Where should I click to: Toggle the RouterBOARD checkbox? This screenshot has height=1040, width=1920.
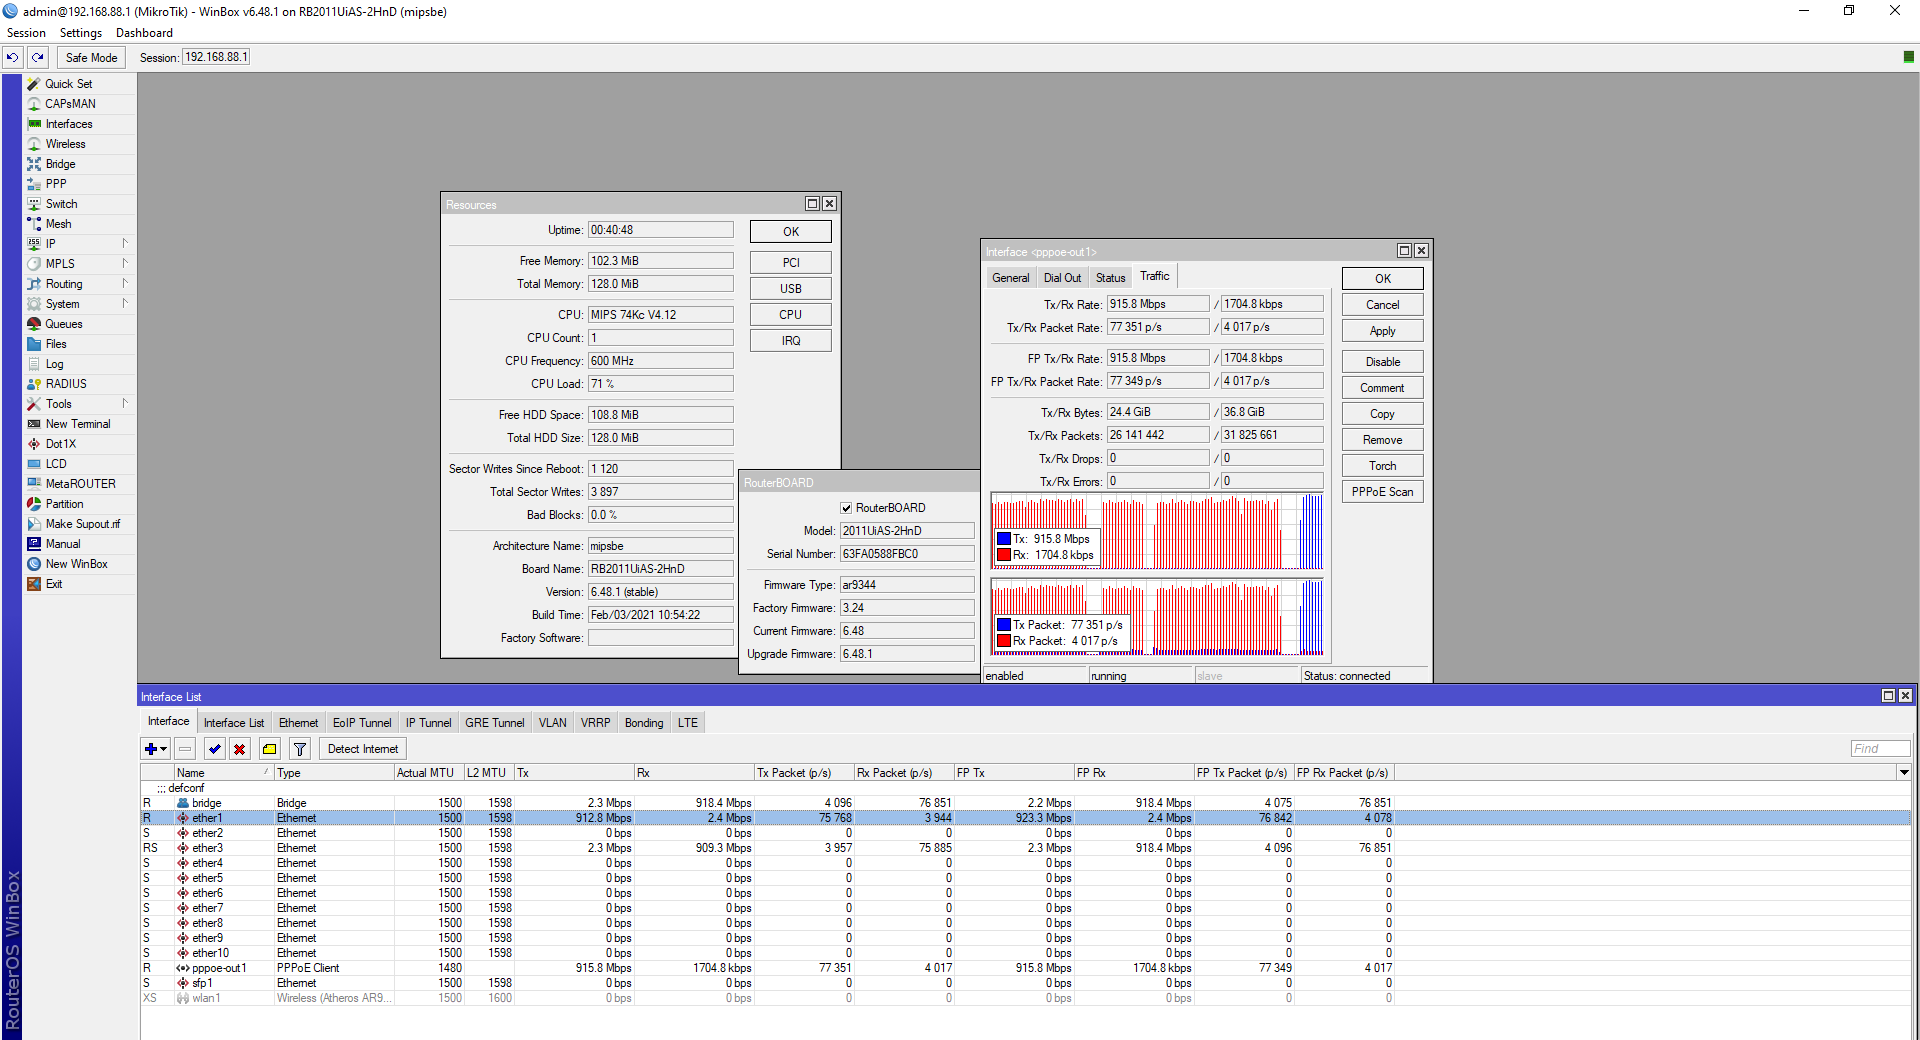coord(846,508)
